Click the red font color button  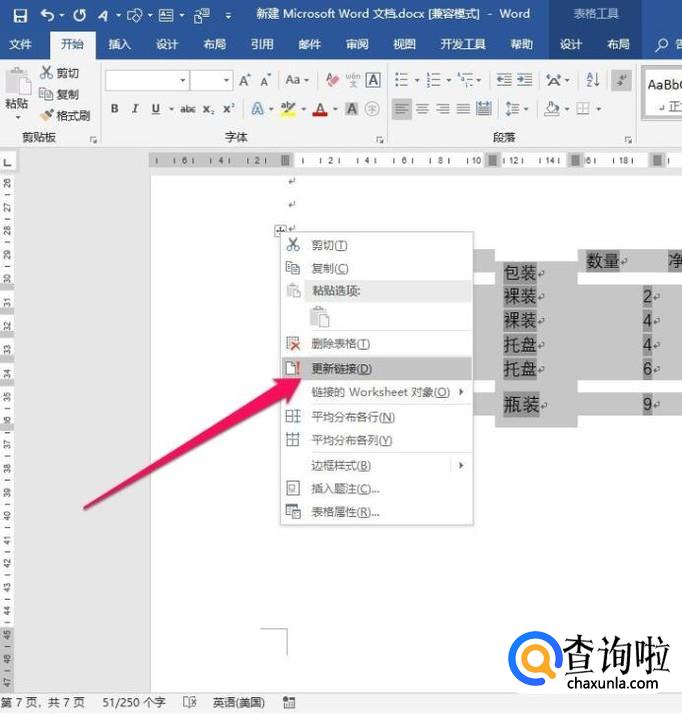[x=320, y=109]
